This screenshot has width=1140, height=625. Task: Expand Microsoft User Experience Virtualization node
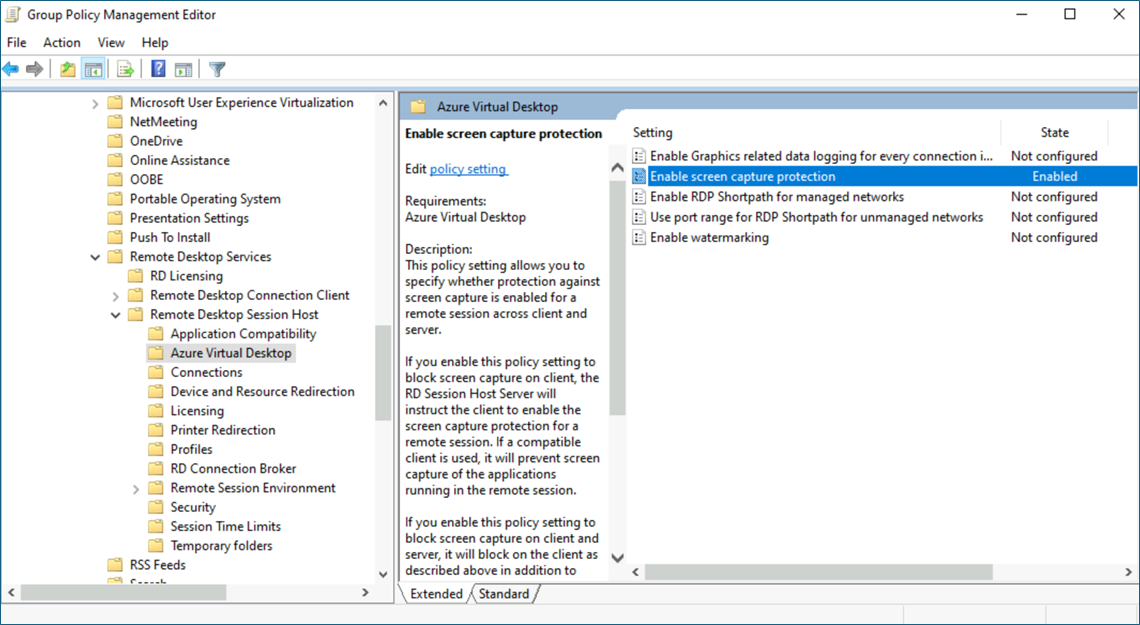[95, 103]
